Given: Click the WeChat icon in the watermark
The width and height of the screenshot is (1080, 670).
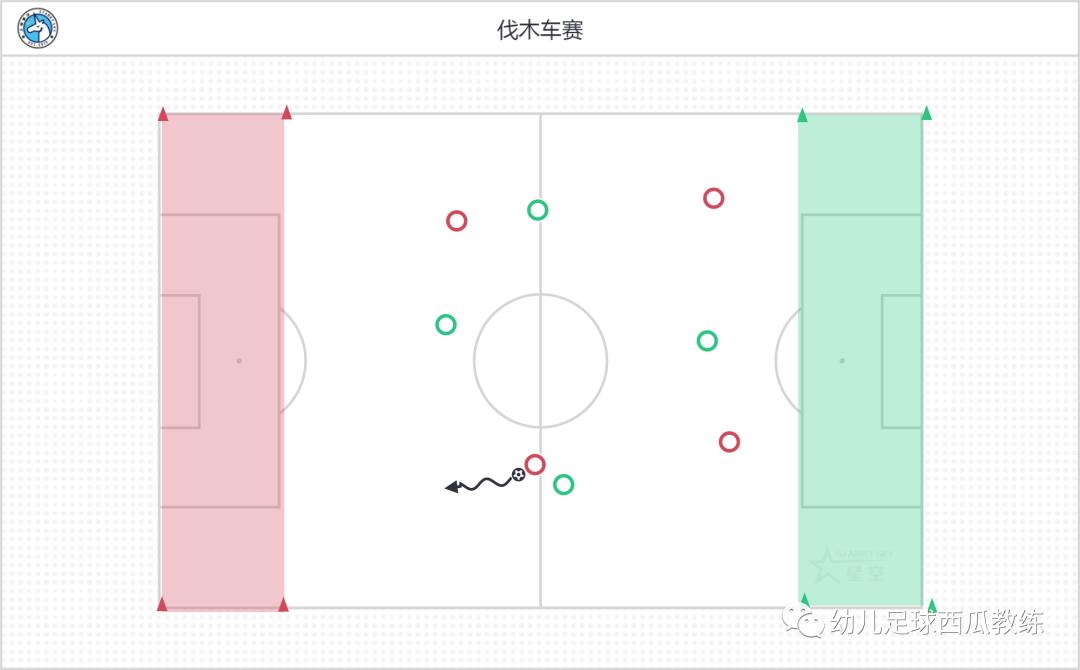Looking at the screenshot, I should point(805,622).
